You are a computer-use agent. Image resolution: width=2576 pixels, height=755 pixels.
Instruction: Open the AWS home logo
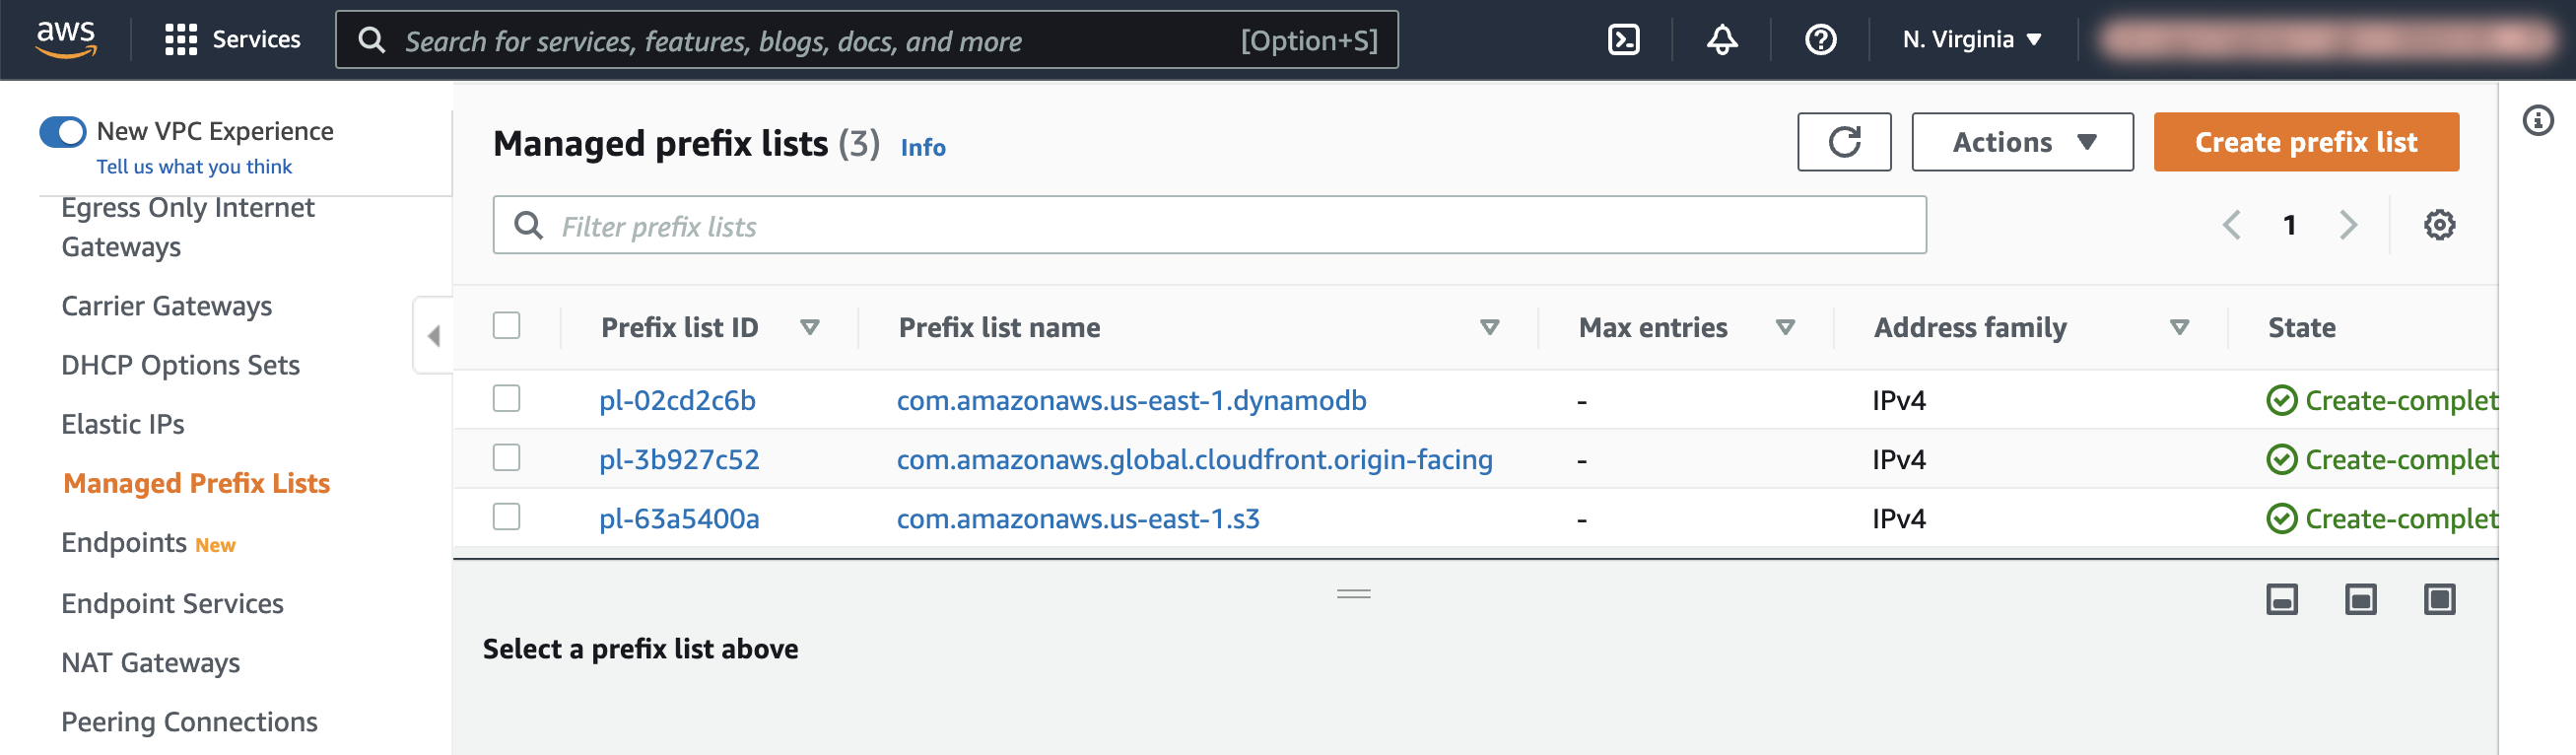click(66, 39)
